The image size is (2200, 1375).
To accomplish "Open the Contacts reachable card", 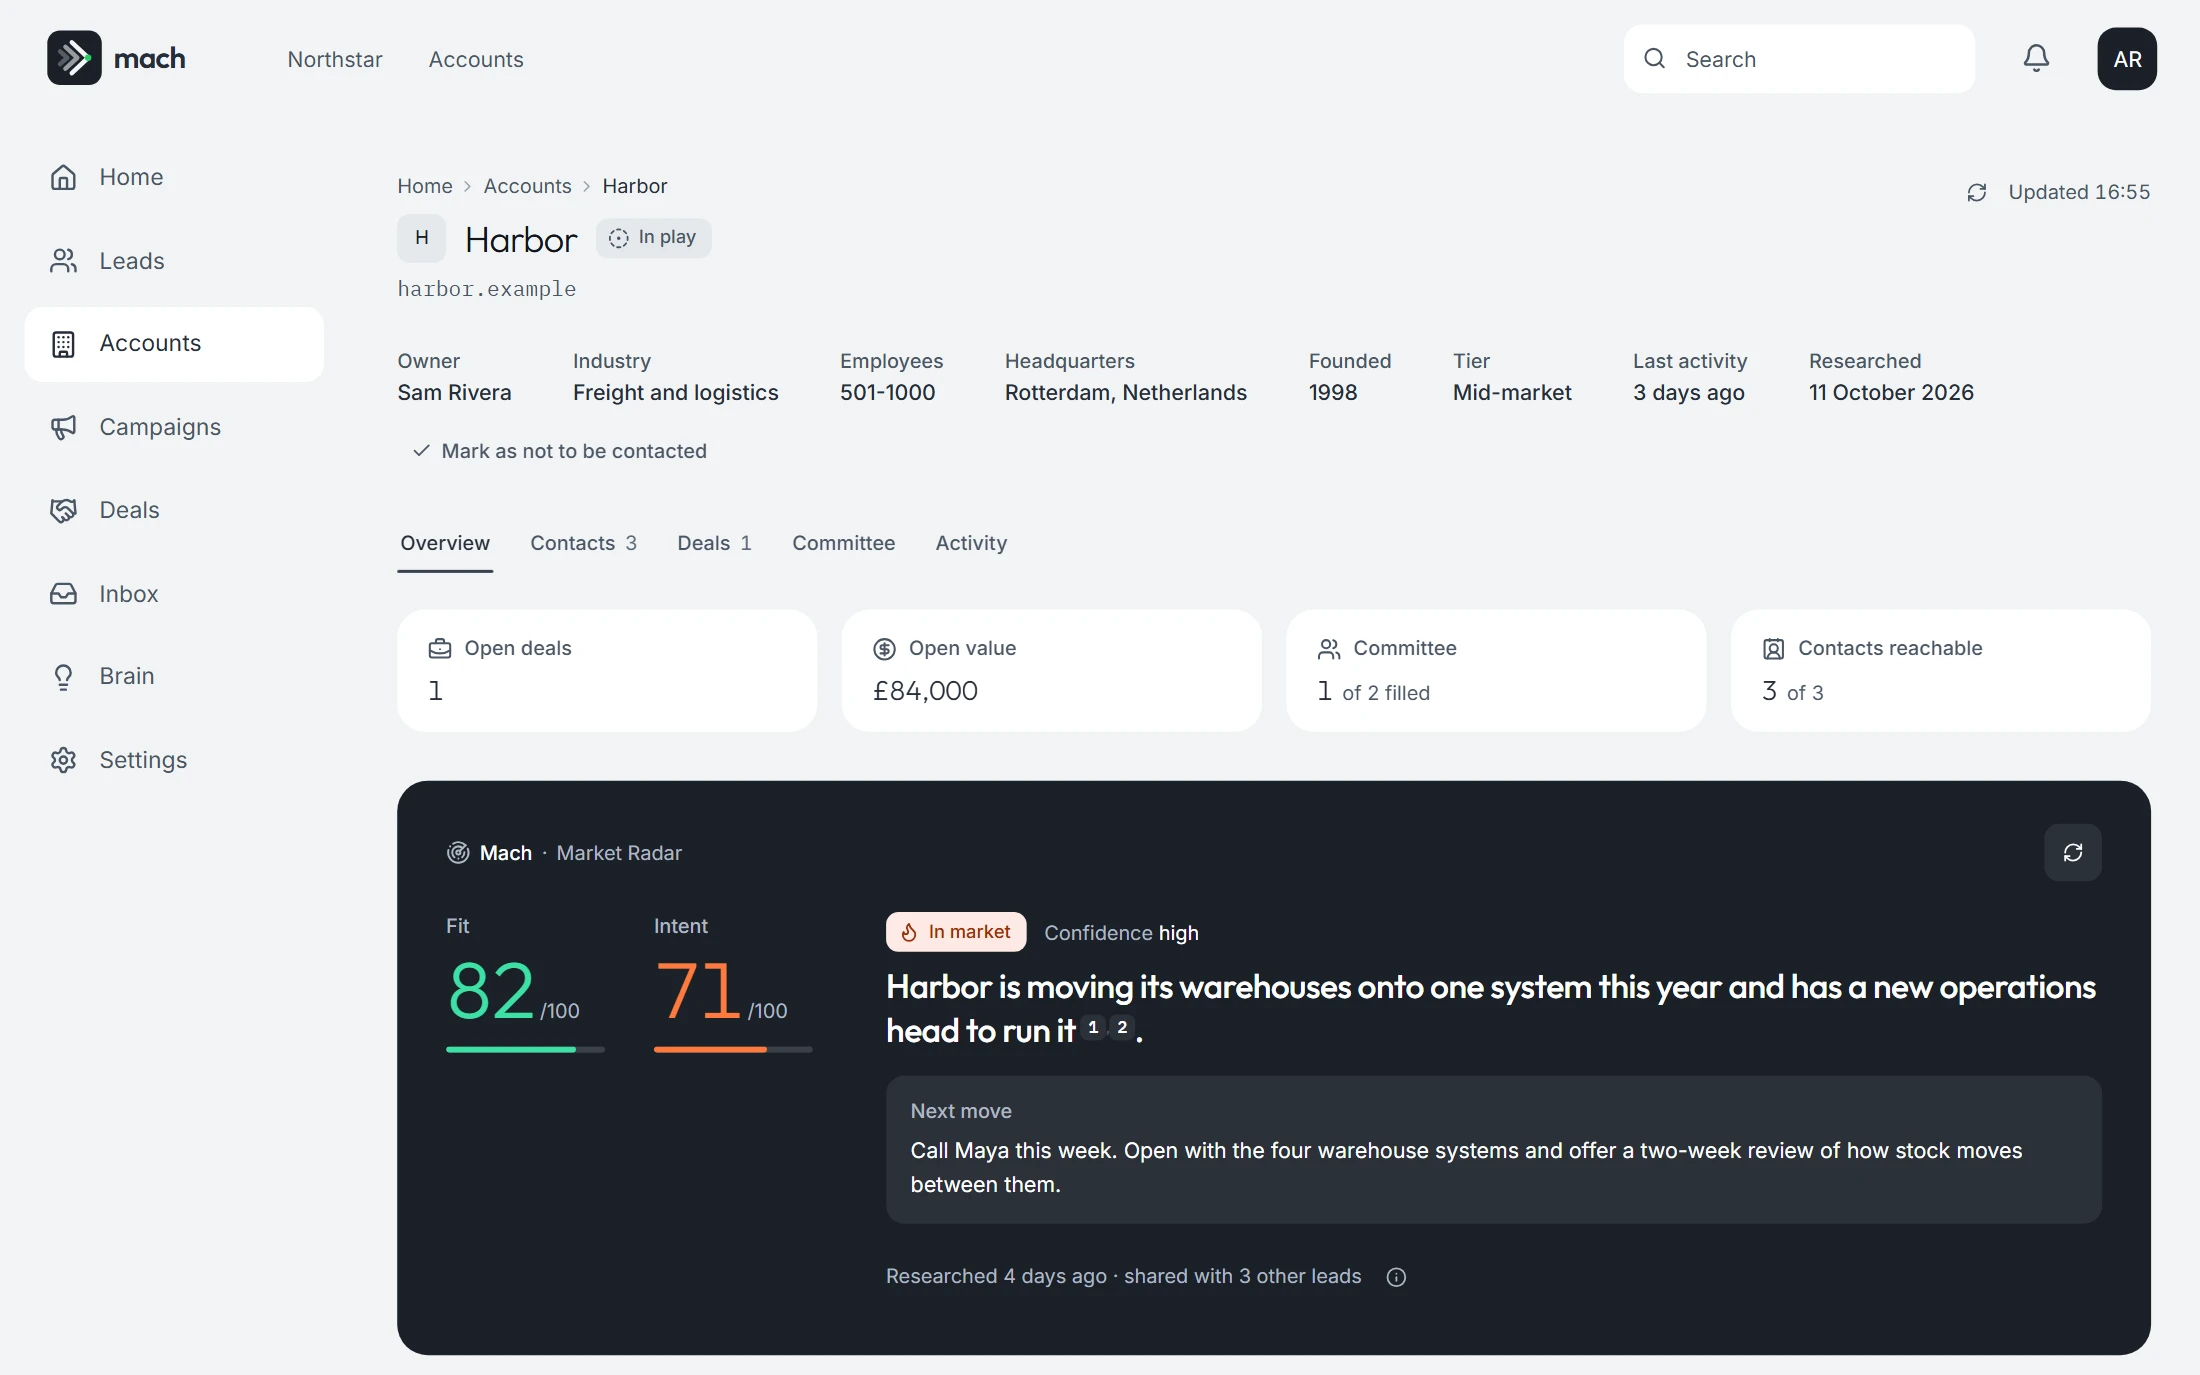I will [1940, 671].
